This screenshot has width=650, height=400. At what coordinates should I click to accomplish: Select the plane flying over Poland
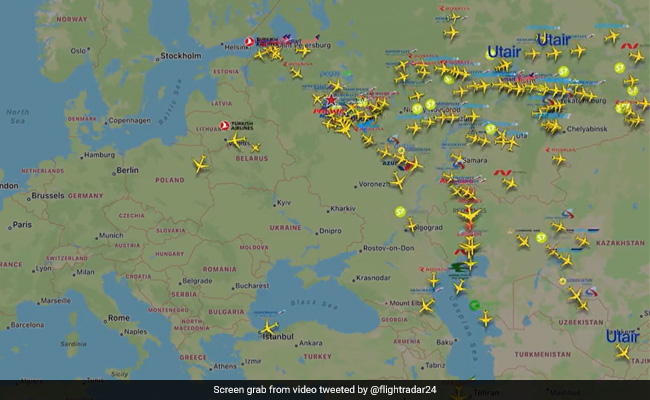(x=201, y=164)
